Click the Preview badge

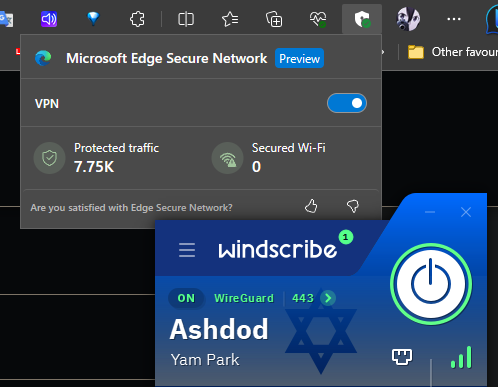coord(299,58)
